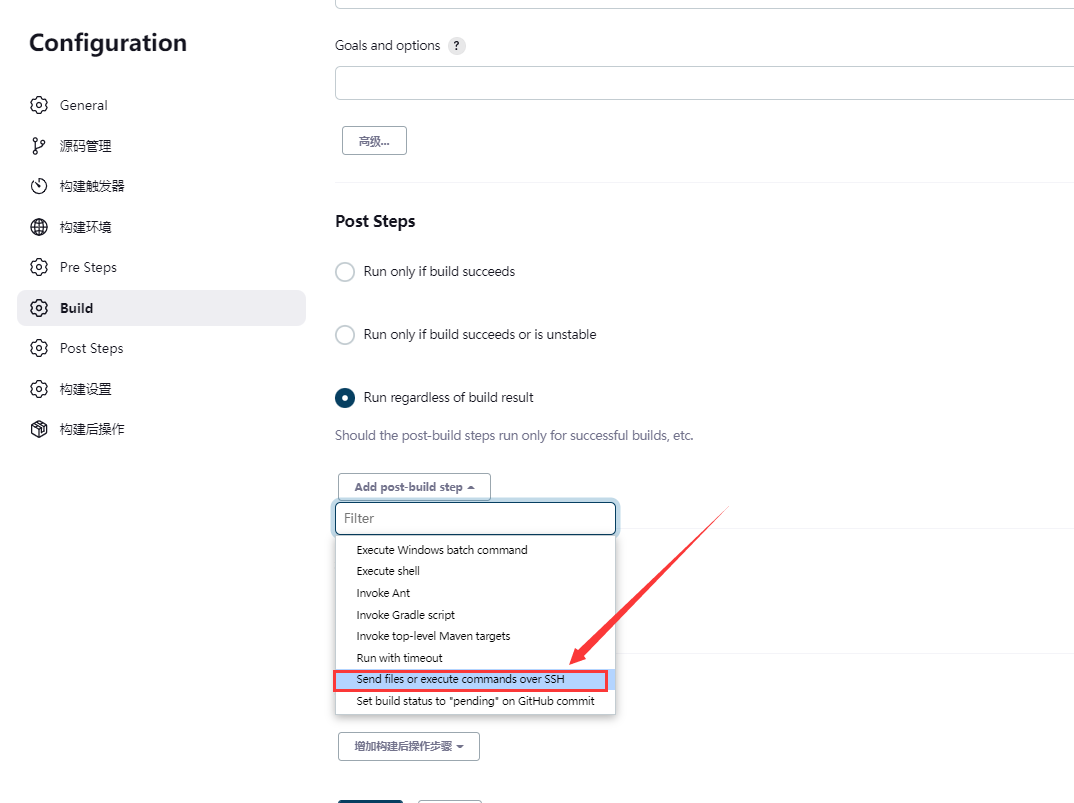This screenshot has height=803, width=1074.
Task: Click the build triggers clock icon
Action: tap(39, 186)
